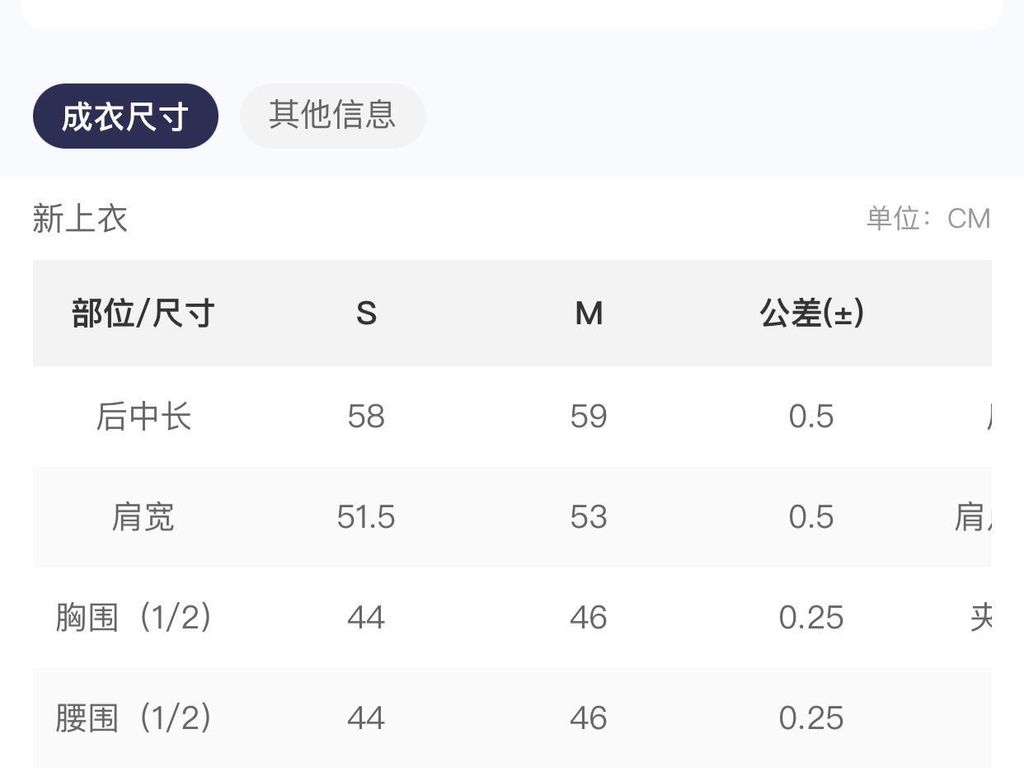Click the 单位: CM unit label
Screen dimensions: 1024x773
coord(928,218)
